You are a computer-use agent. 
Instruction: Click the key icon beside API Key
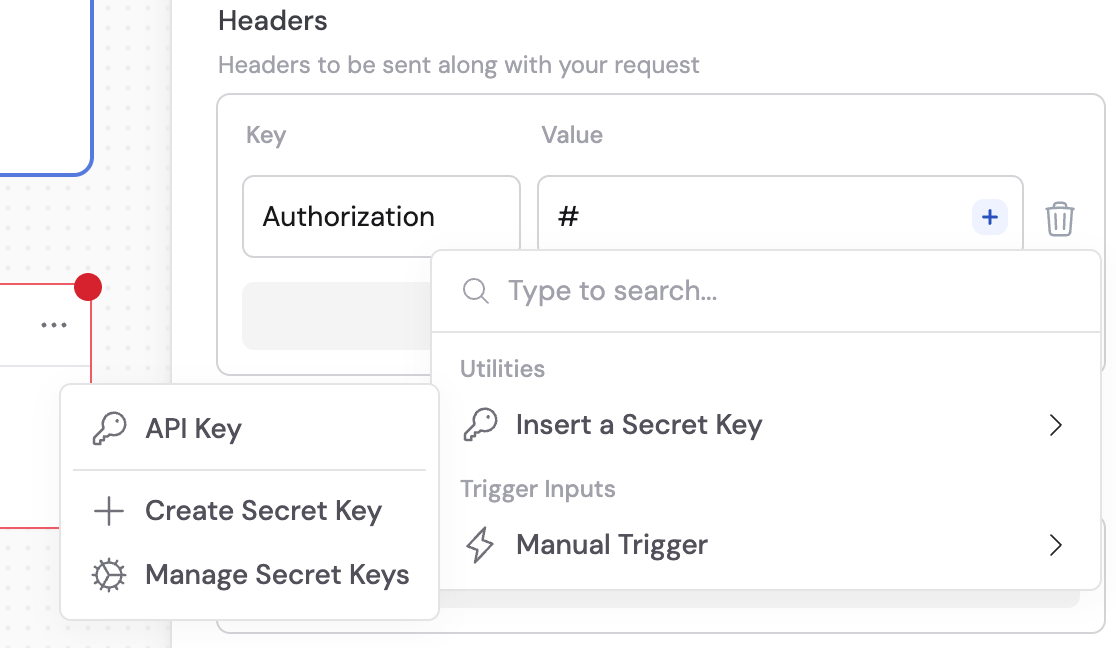point(107,427)
